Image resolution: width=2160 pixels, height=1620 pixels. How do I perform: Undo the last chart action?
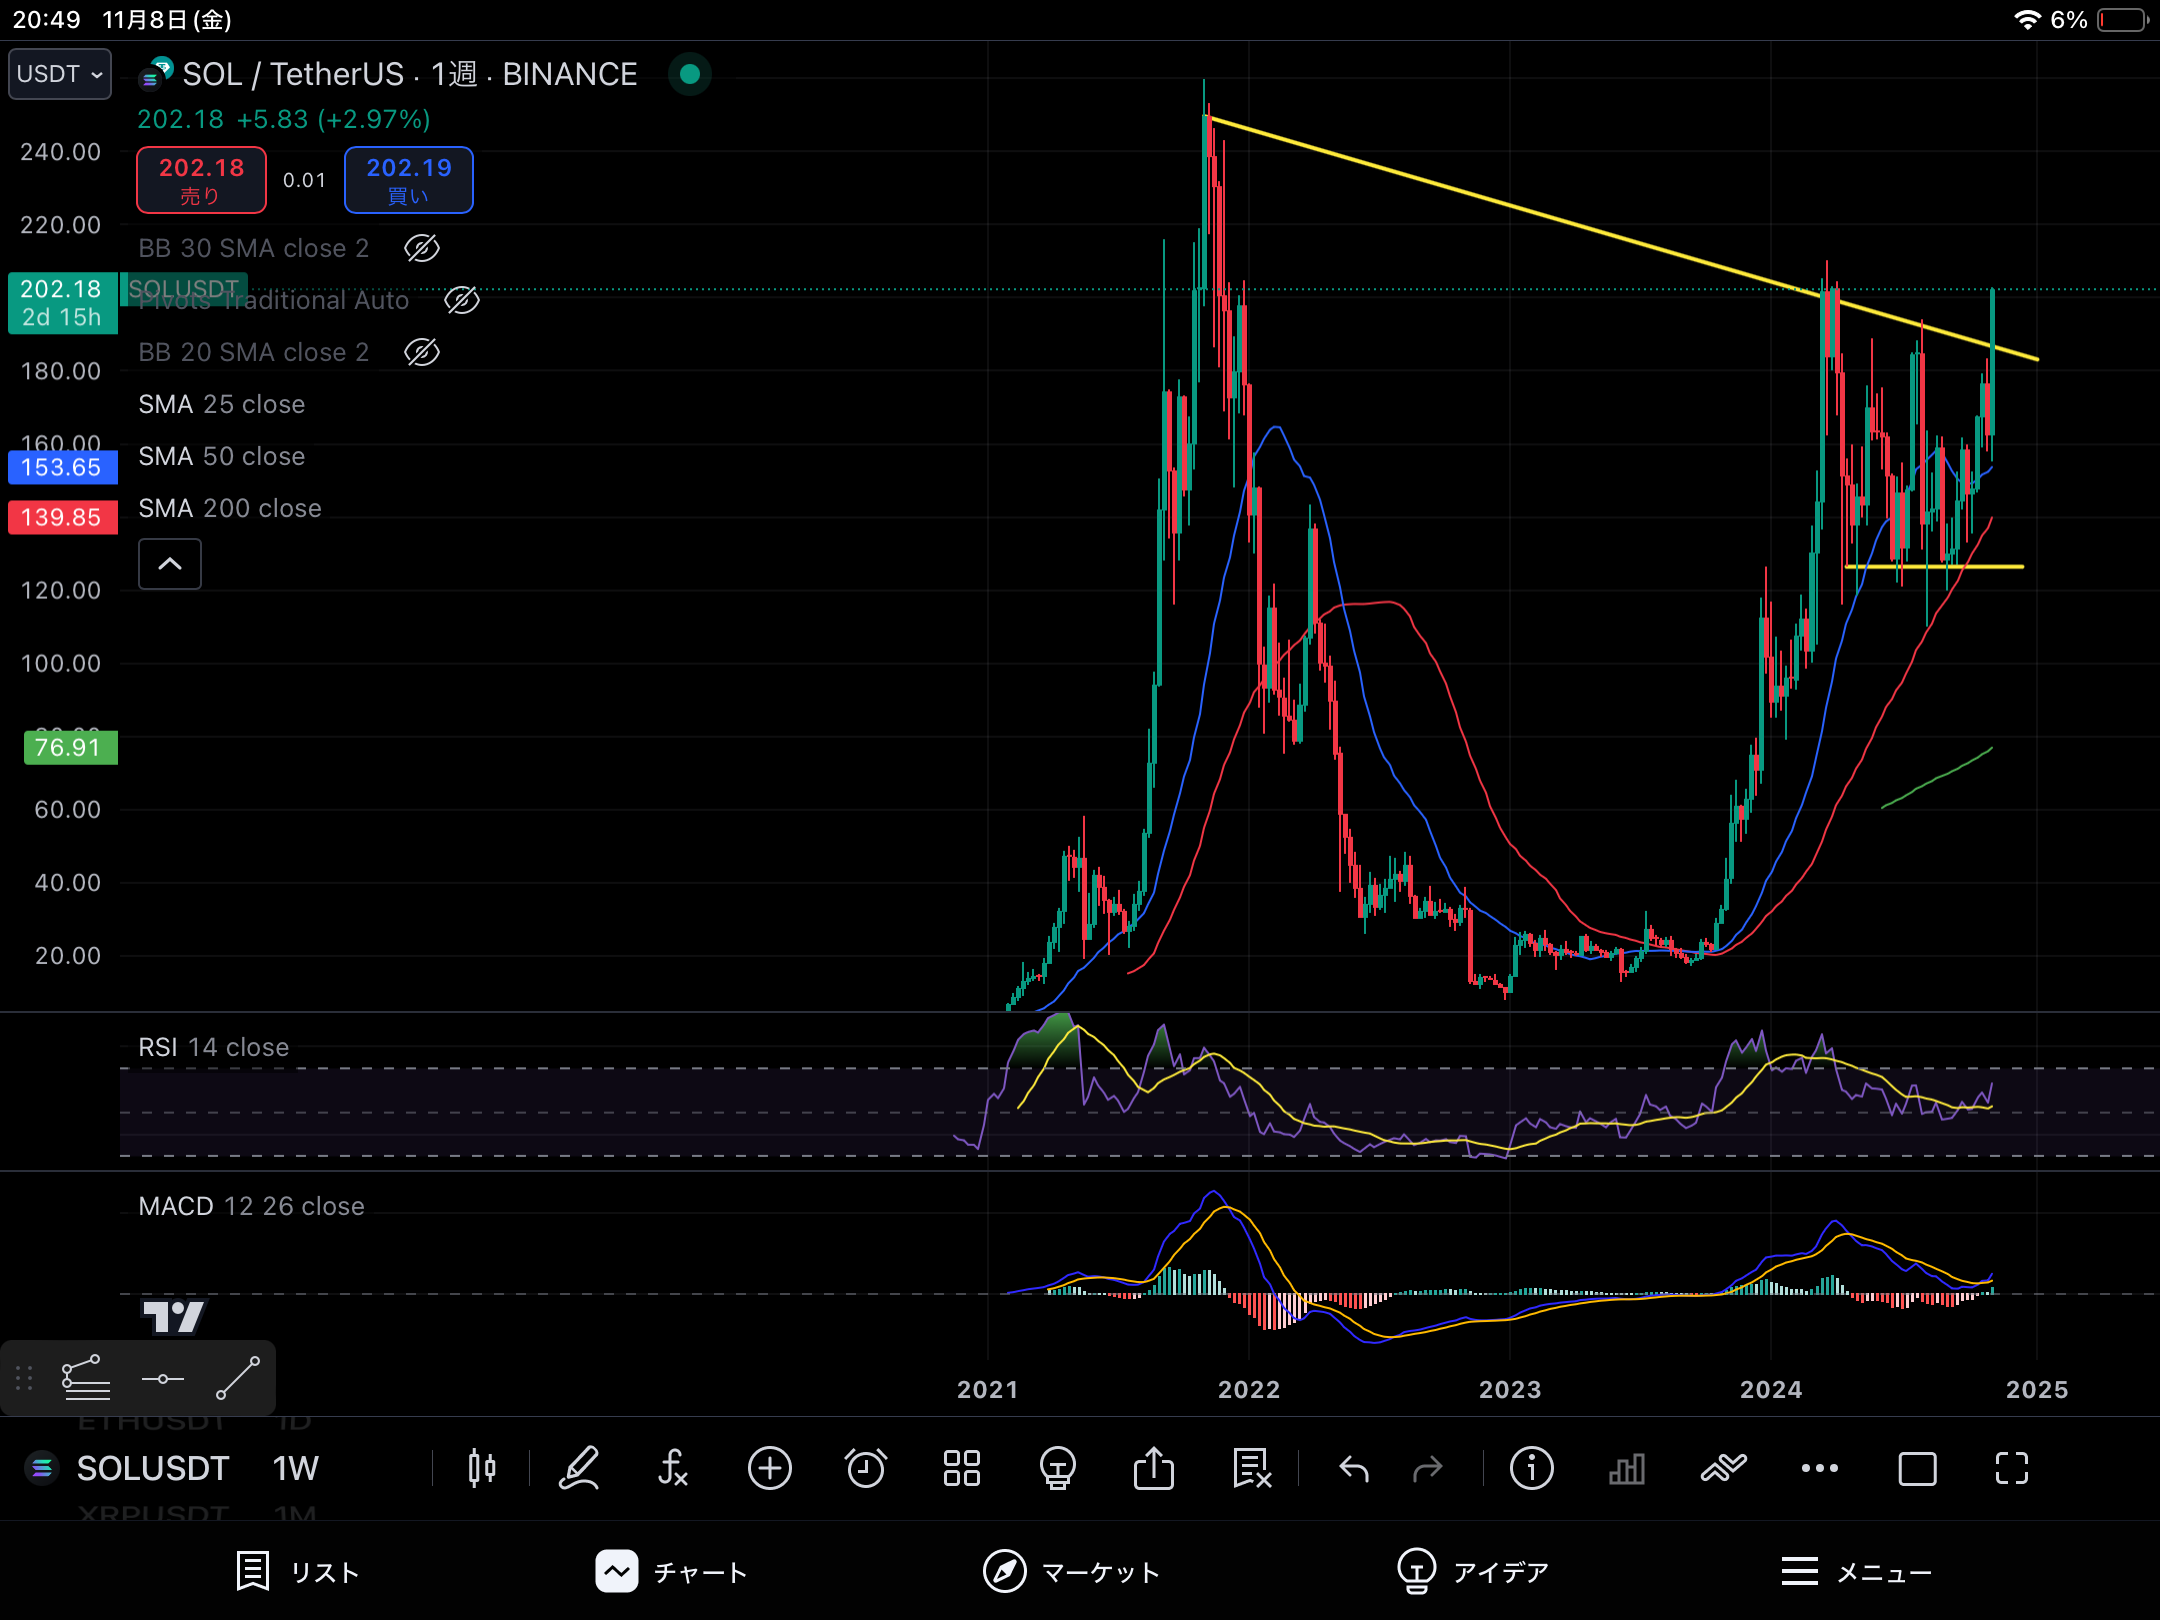pyautogui.click(x=1354, y=1468)
